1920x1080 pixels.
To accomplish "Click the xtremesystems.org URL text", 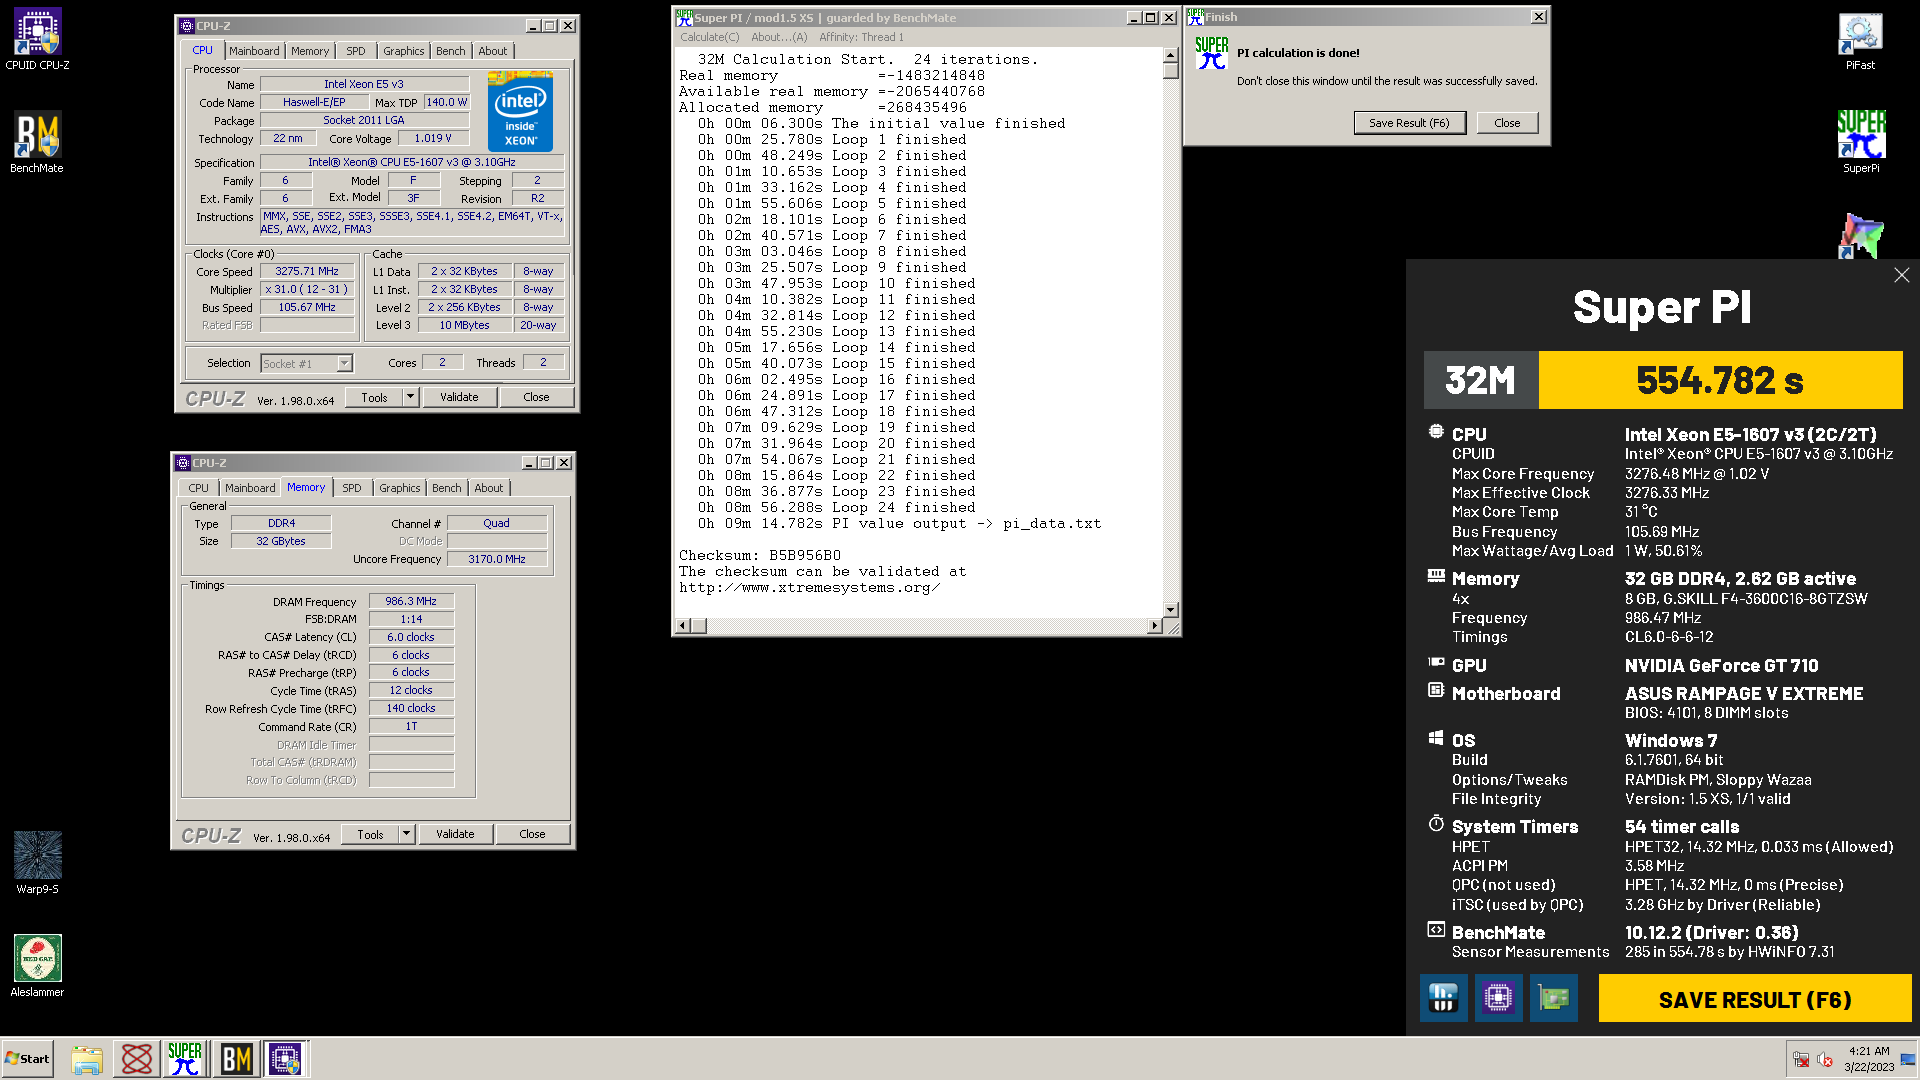I will tap(809, 588).
